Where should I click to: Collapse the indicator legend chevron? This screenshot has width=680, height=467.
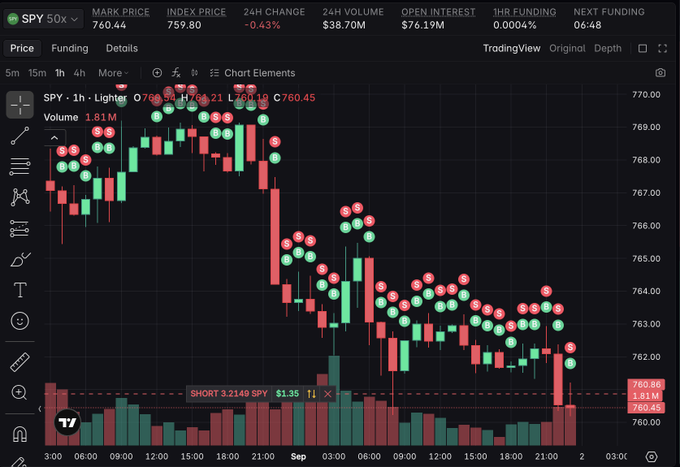[x=55, y=138]
